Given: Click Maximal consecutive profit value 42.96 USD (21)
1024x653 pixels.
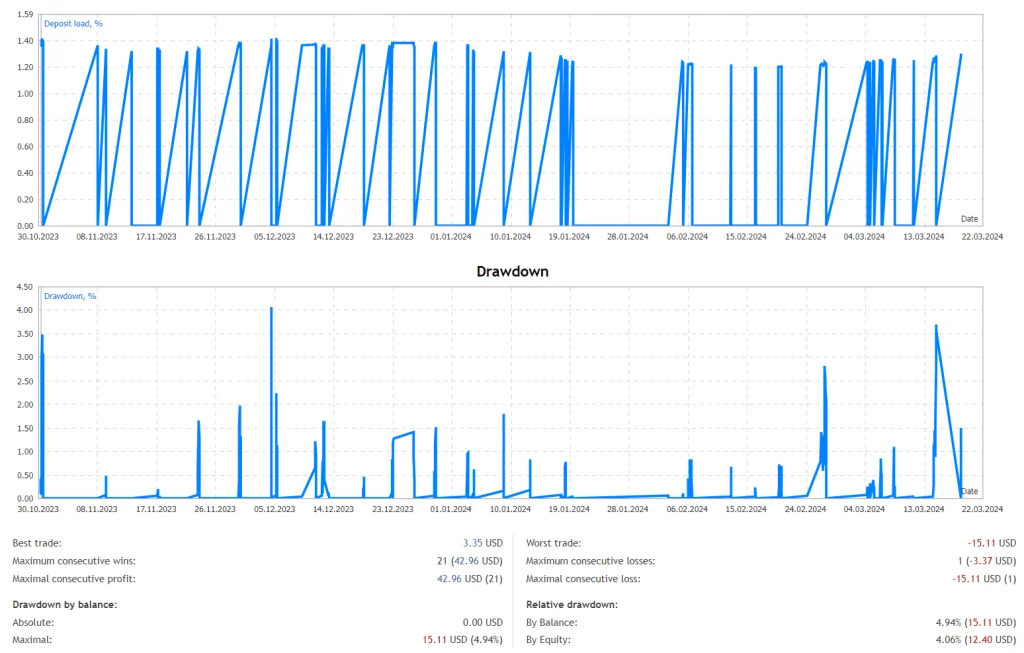Looking at the screenshot, I should pyautogui.click(x=467, y=578).
